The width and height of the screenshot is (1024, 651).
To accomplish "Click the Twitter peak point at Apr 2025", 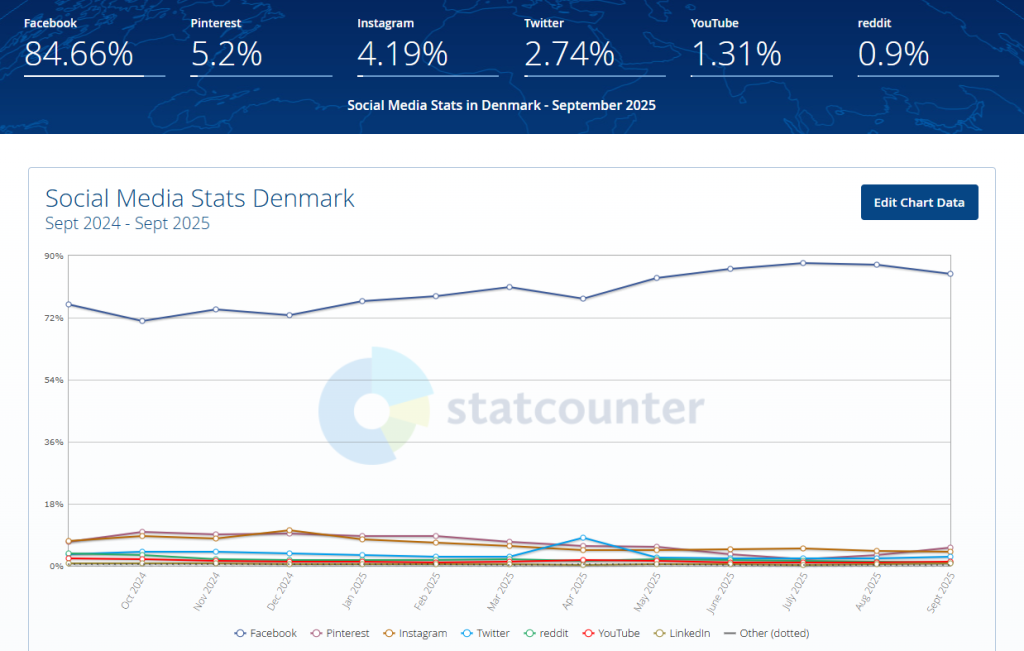I will point(583,538).
